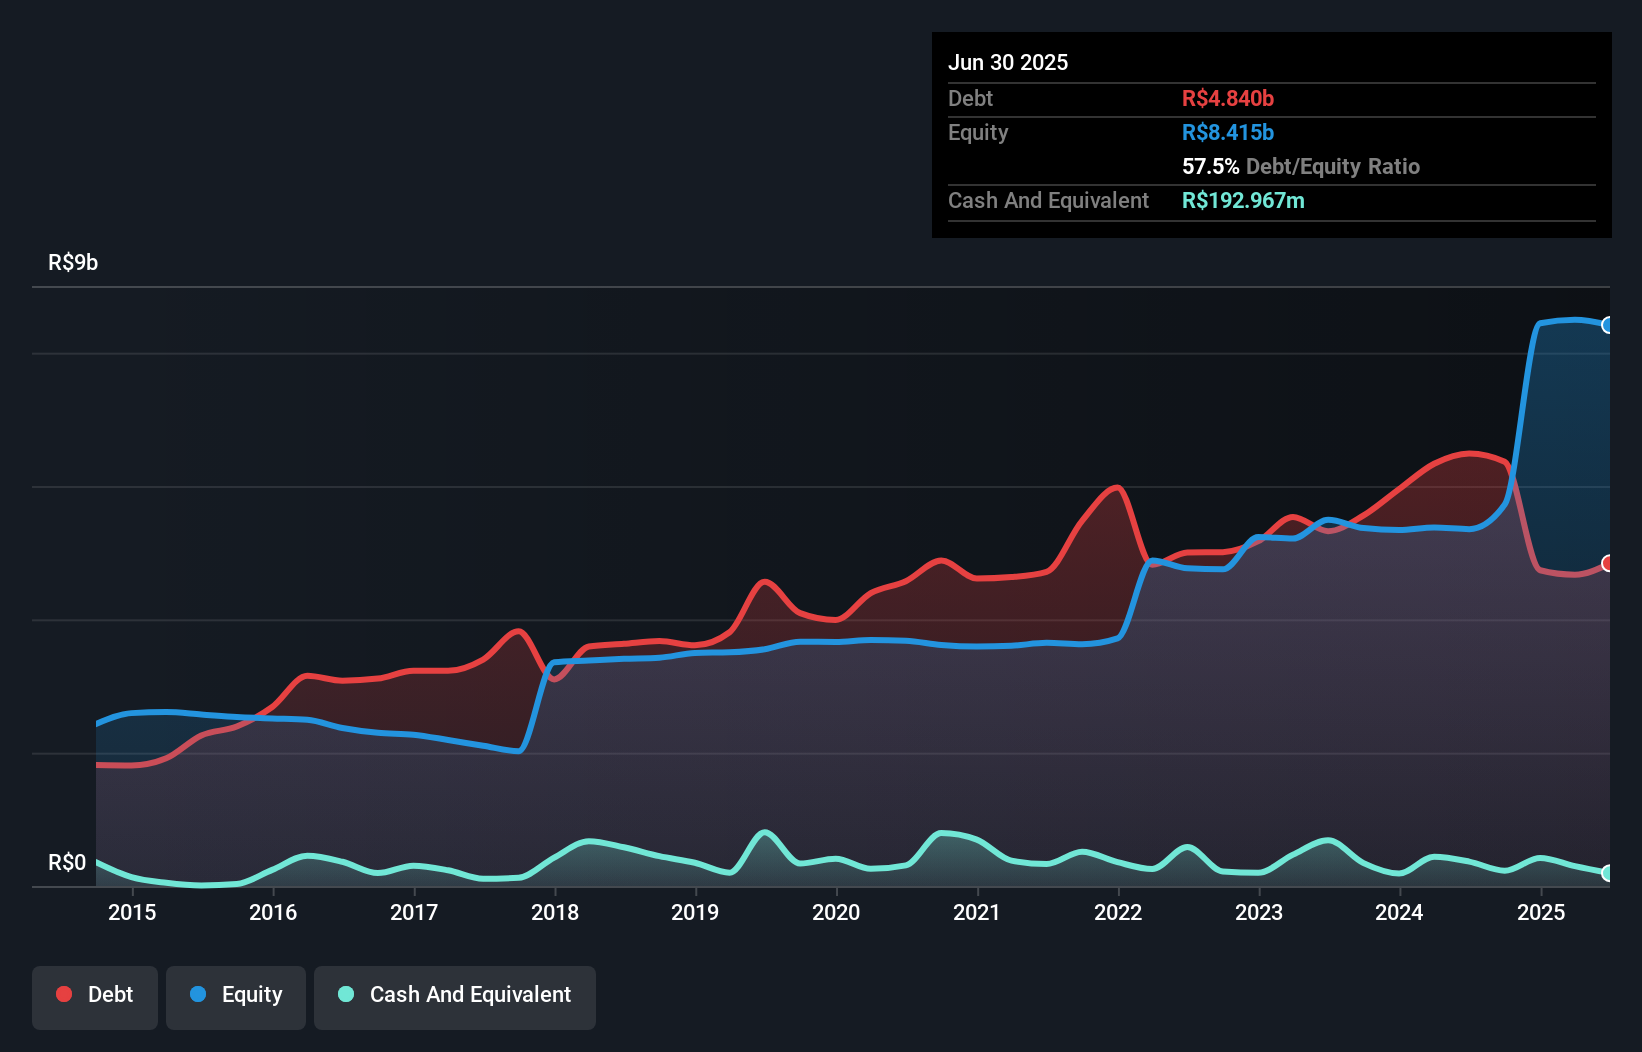Click the R$4.840b Debt value
This screenshot has width=1642, height=1052.
(1228, 98)
